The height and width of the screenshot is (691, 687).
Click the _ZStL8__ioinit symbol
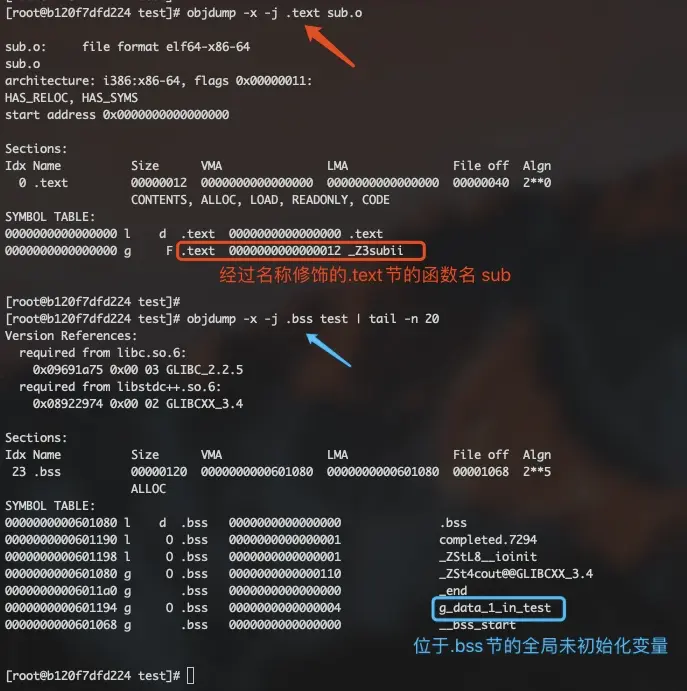pos(488,557)
